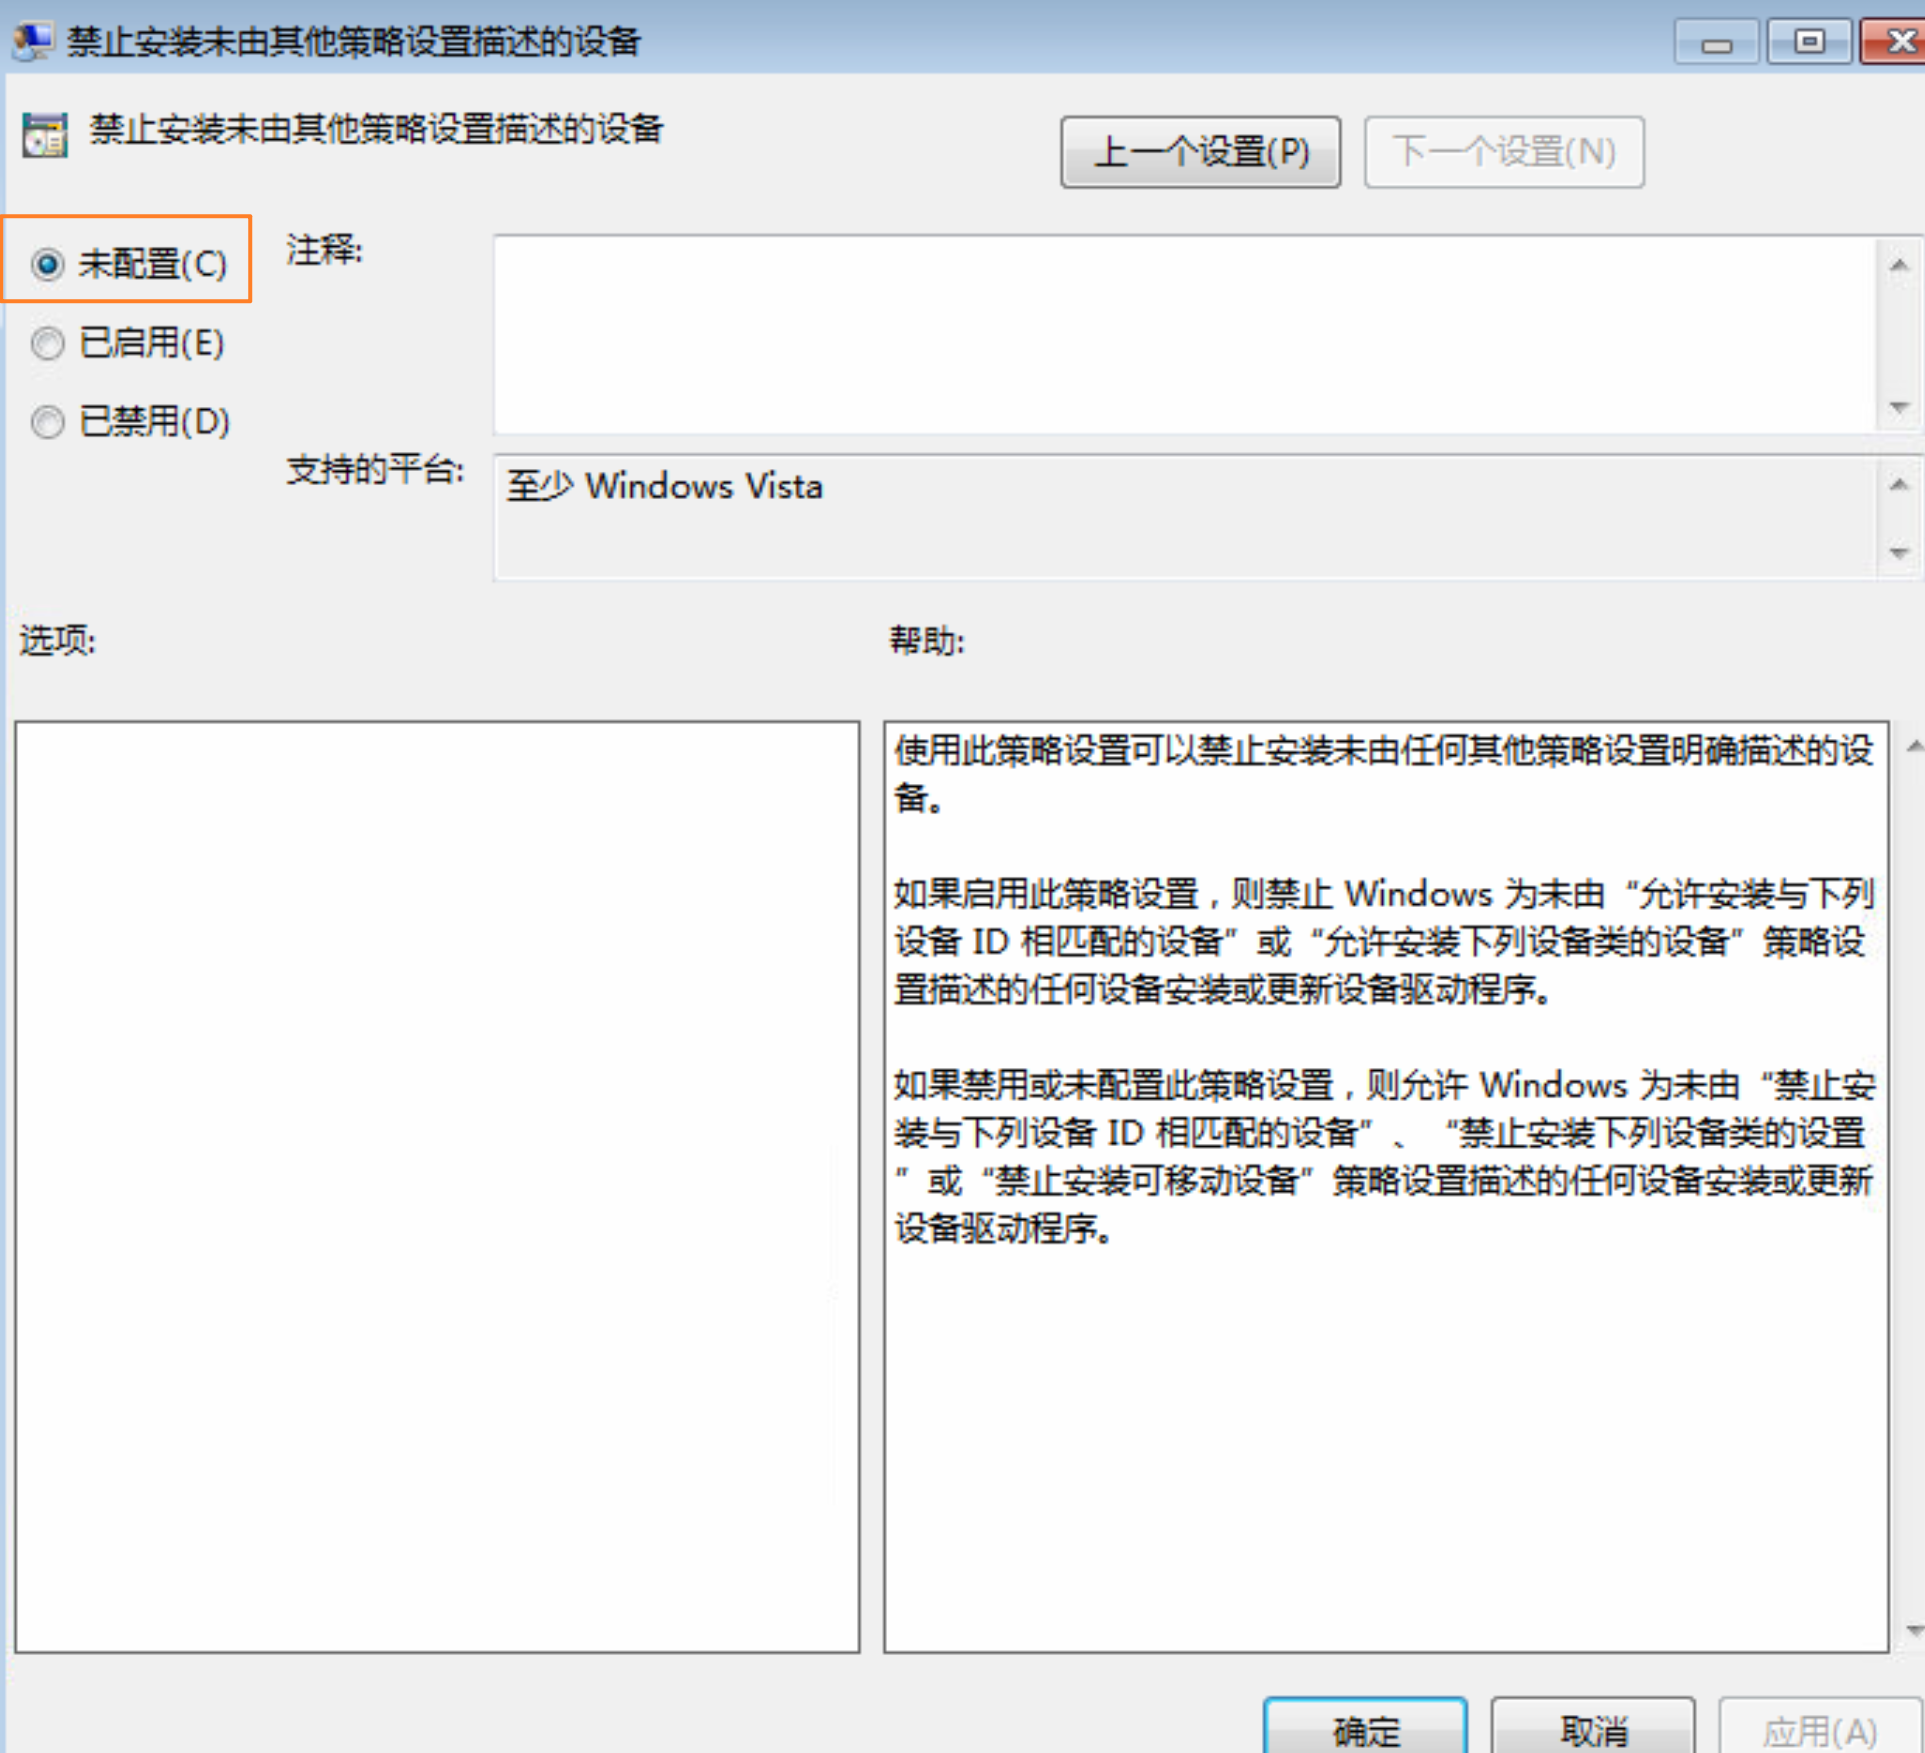
Task: Click the title bar window icon
Action: pyautogui.click(x=32, y=41)
